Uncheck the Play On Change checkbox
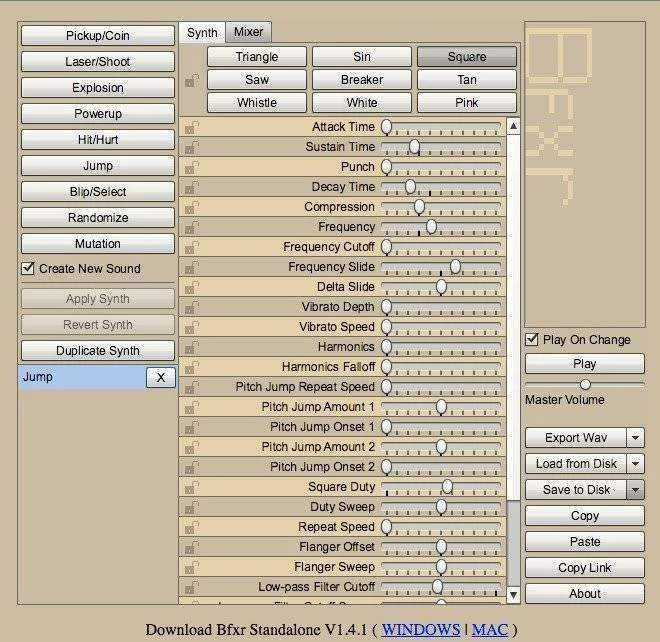 (532, 339)
